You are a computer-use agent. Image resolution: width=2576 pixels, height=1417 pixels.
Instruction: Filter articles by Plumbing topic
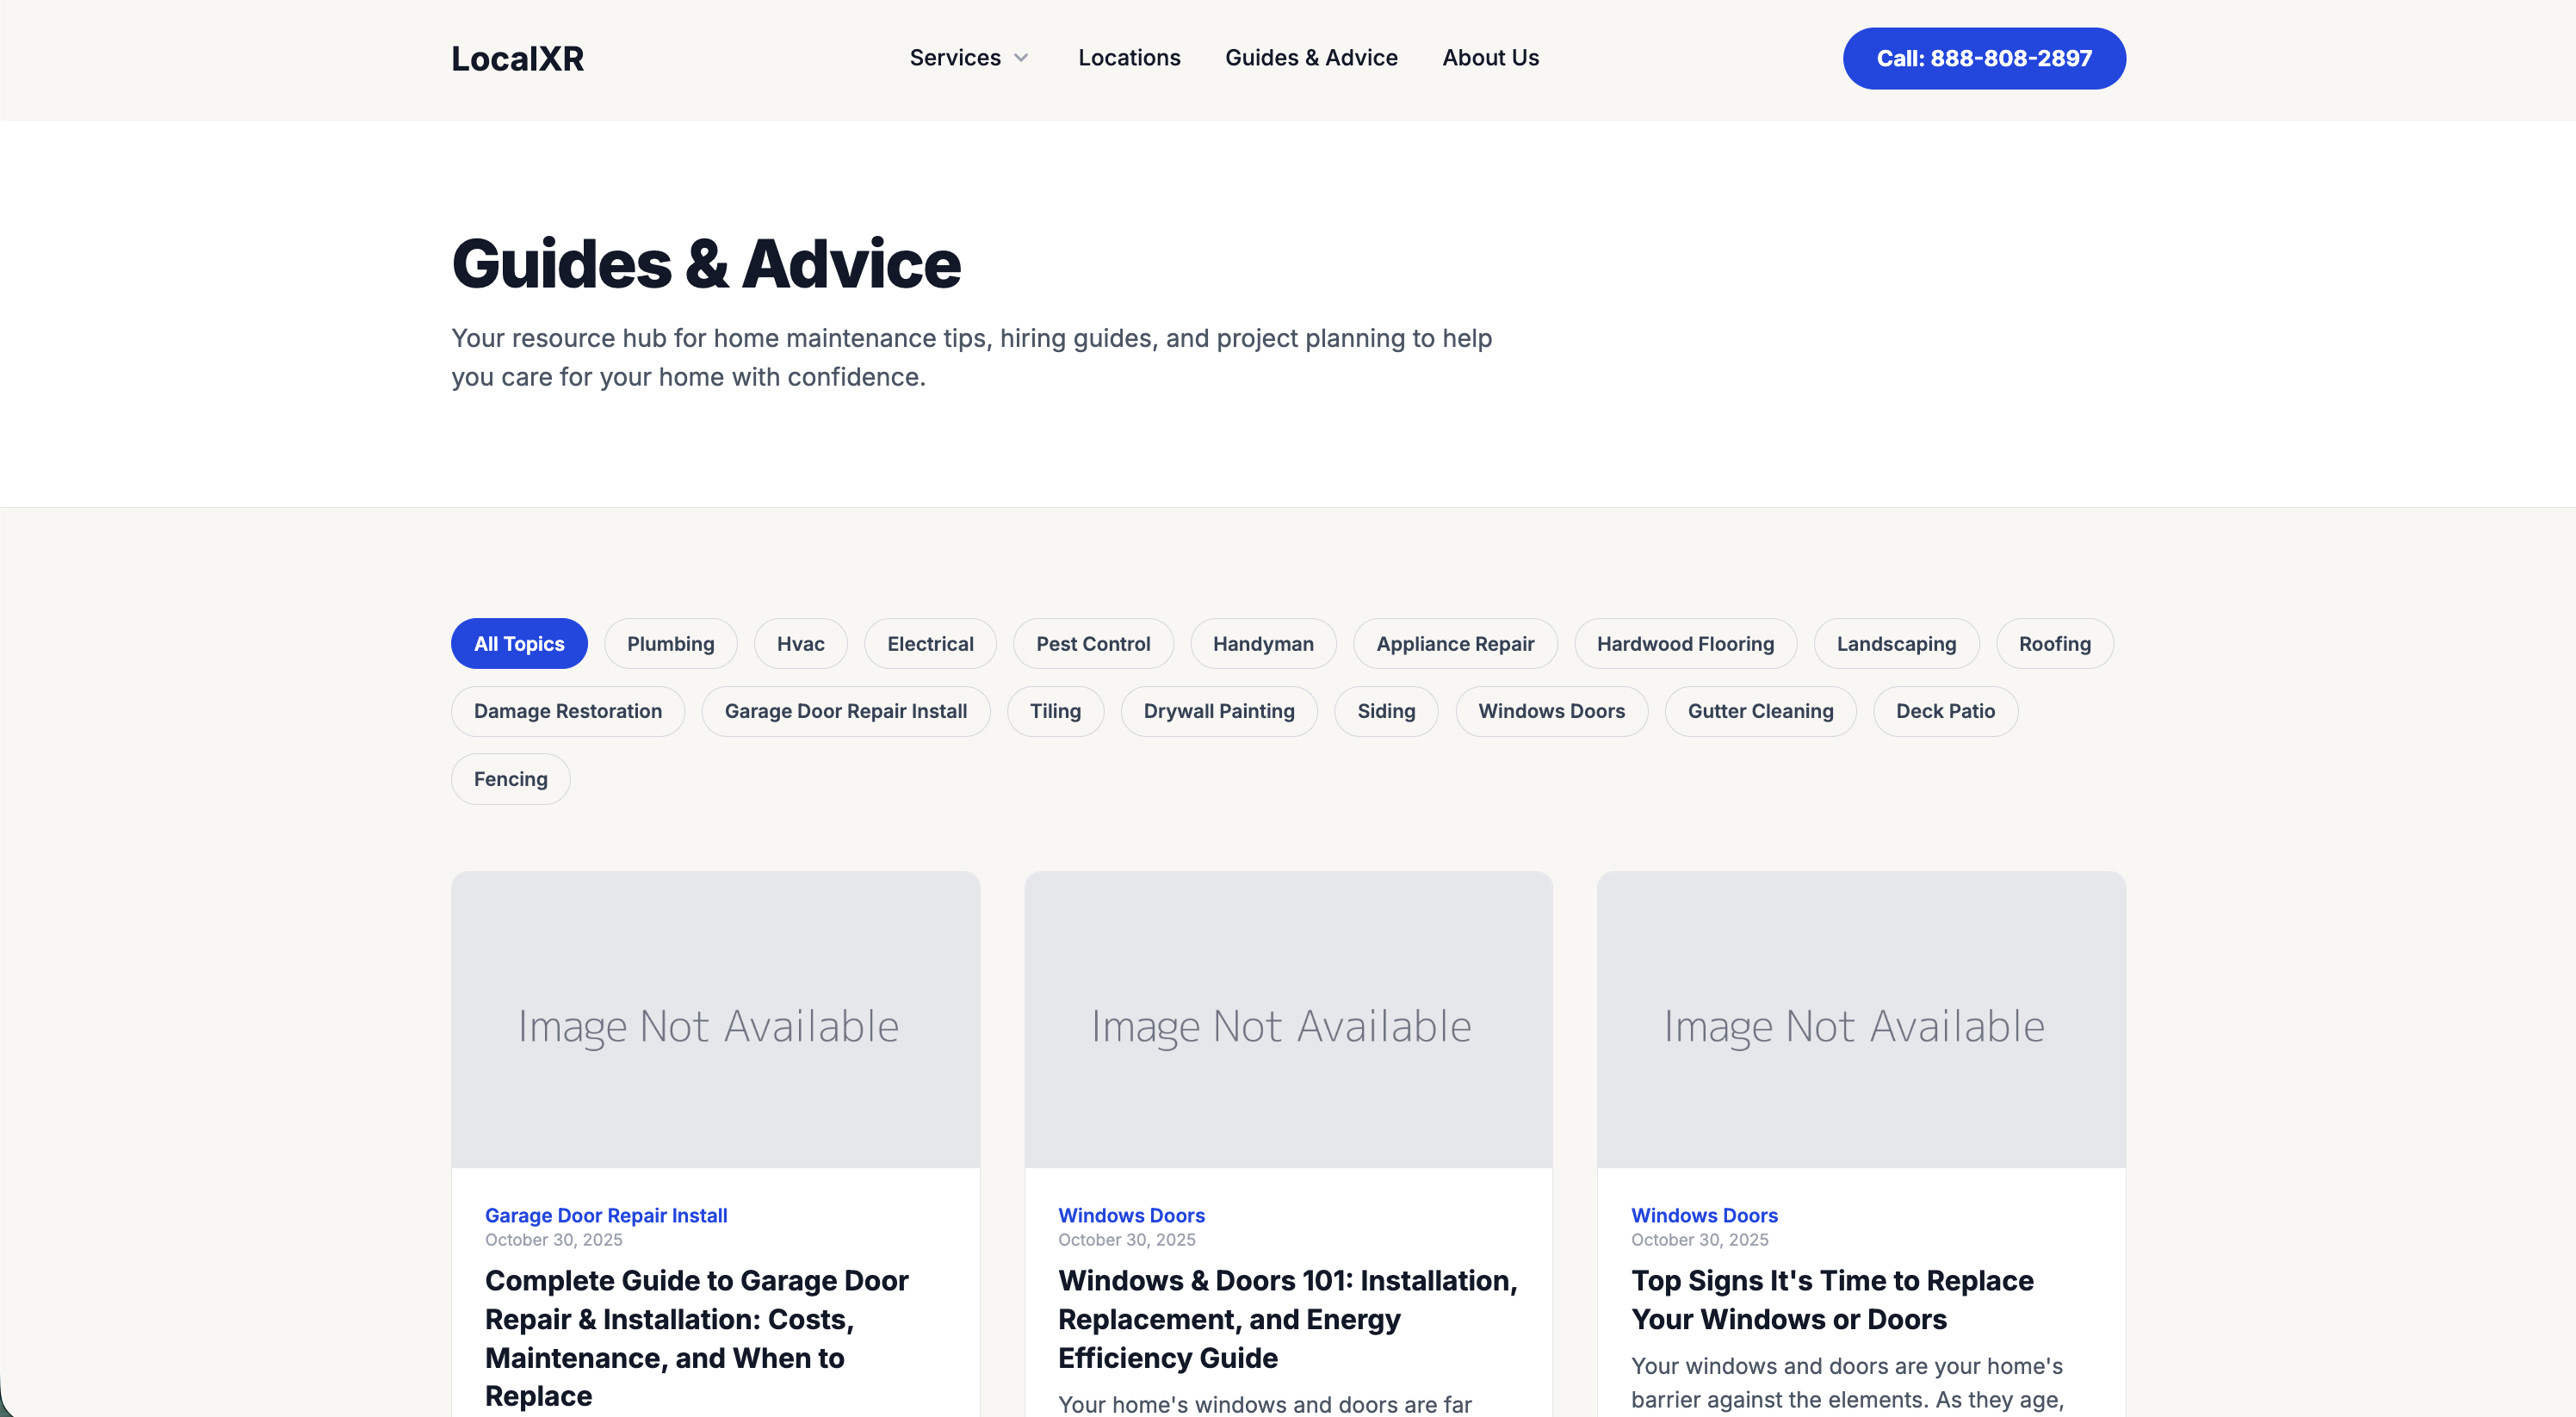pos(670,643)
